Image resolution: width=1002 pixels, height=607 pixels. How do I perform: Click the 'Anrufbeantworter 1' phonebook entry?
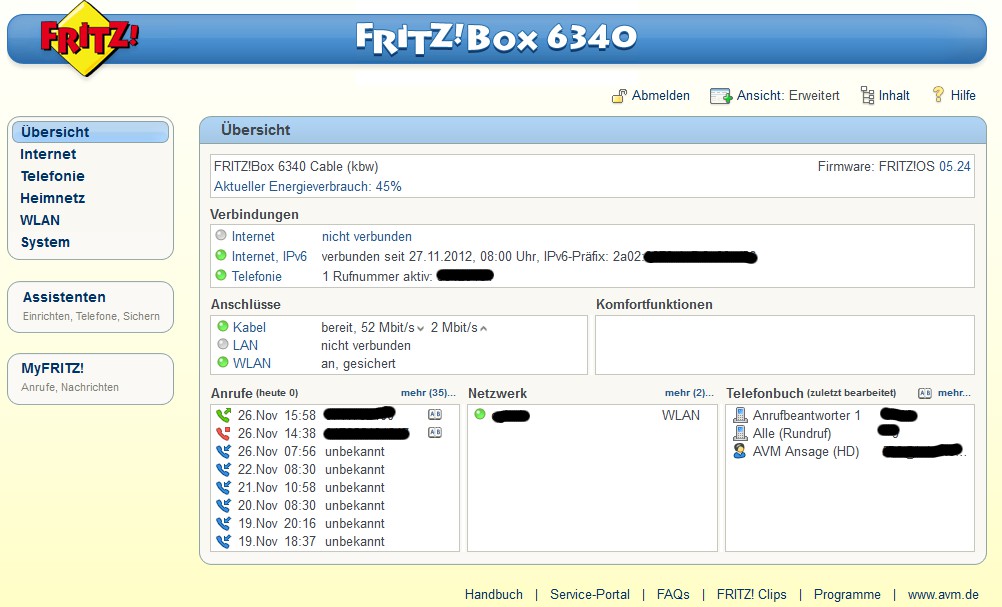point(806,415)
